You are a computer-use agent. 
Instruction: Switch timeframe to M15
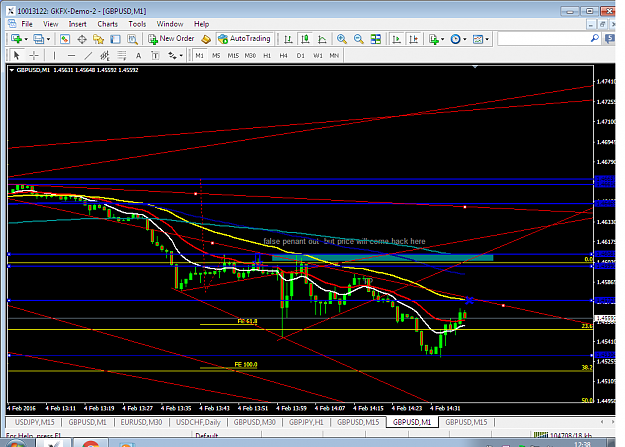(x=233, y=55)
